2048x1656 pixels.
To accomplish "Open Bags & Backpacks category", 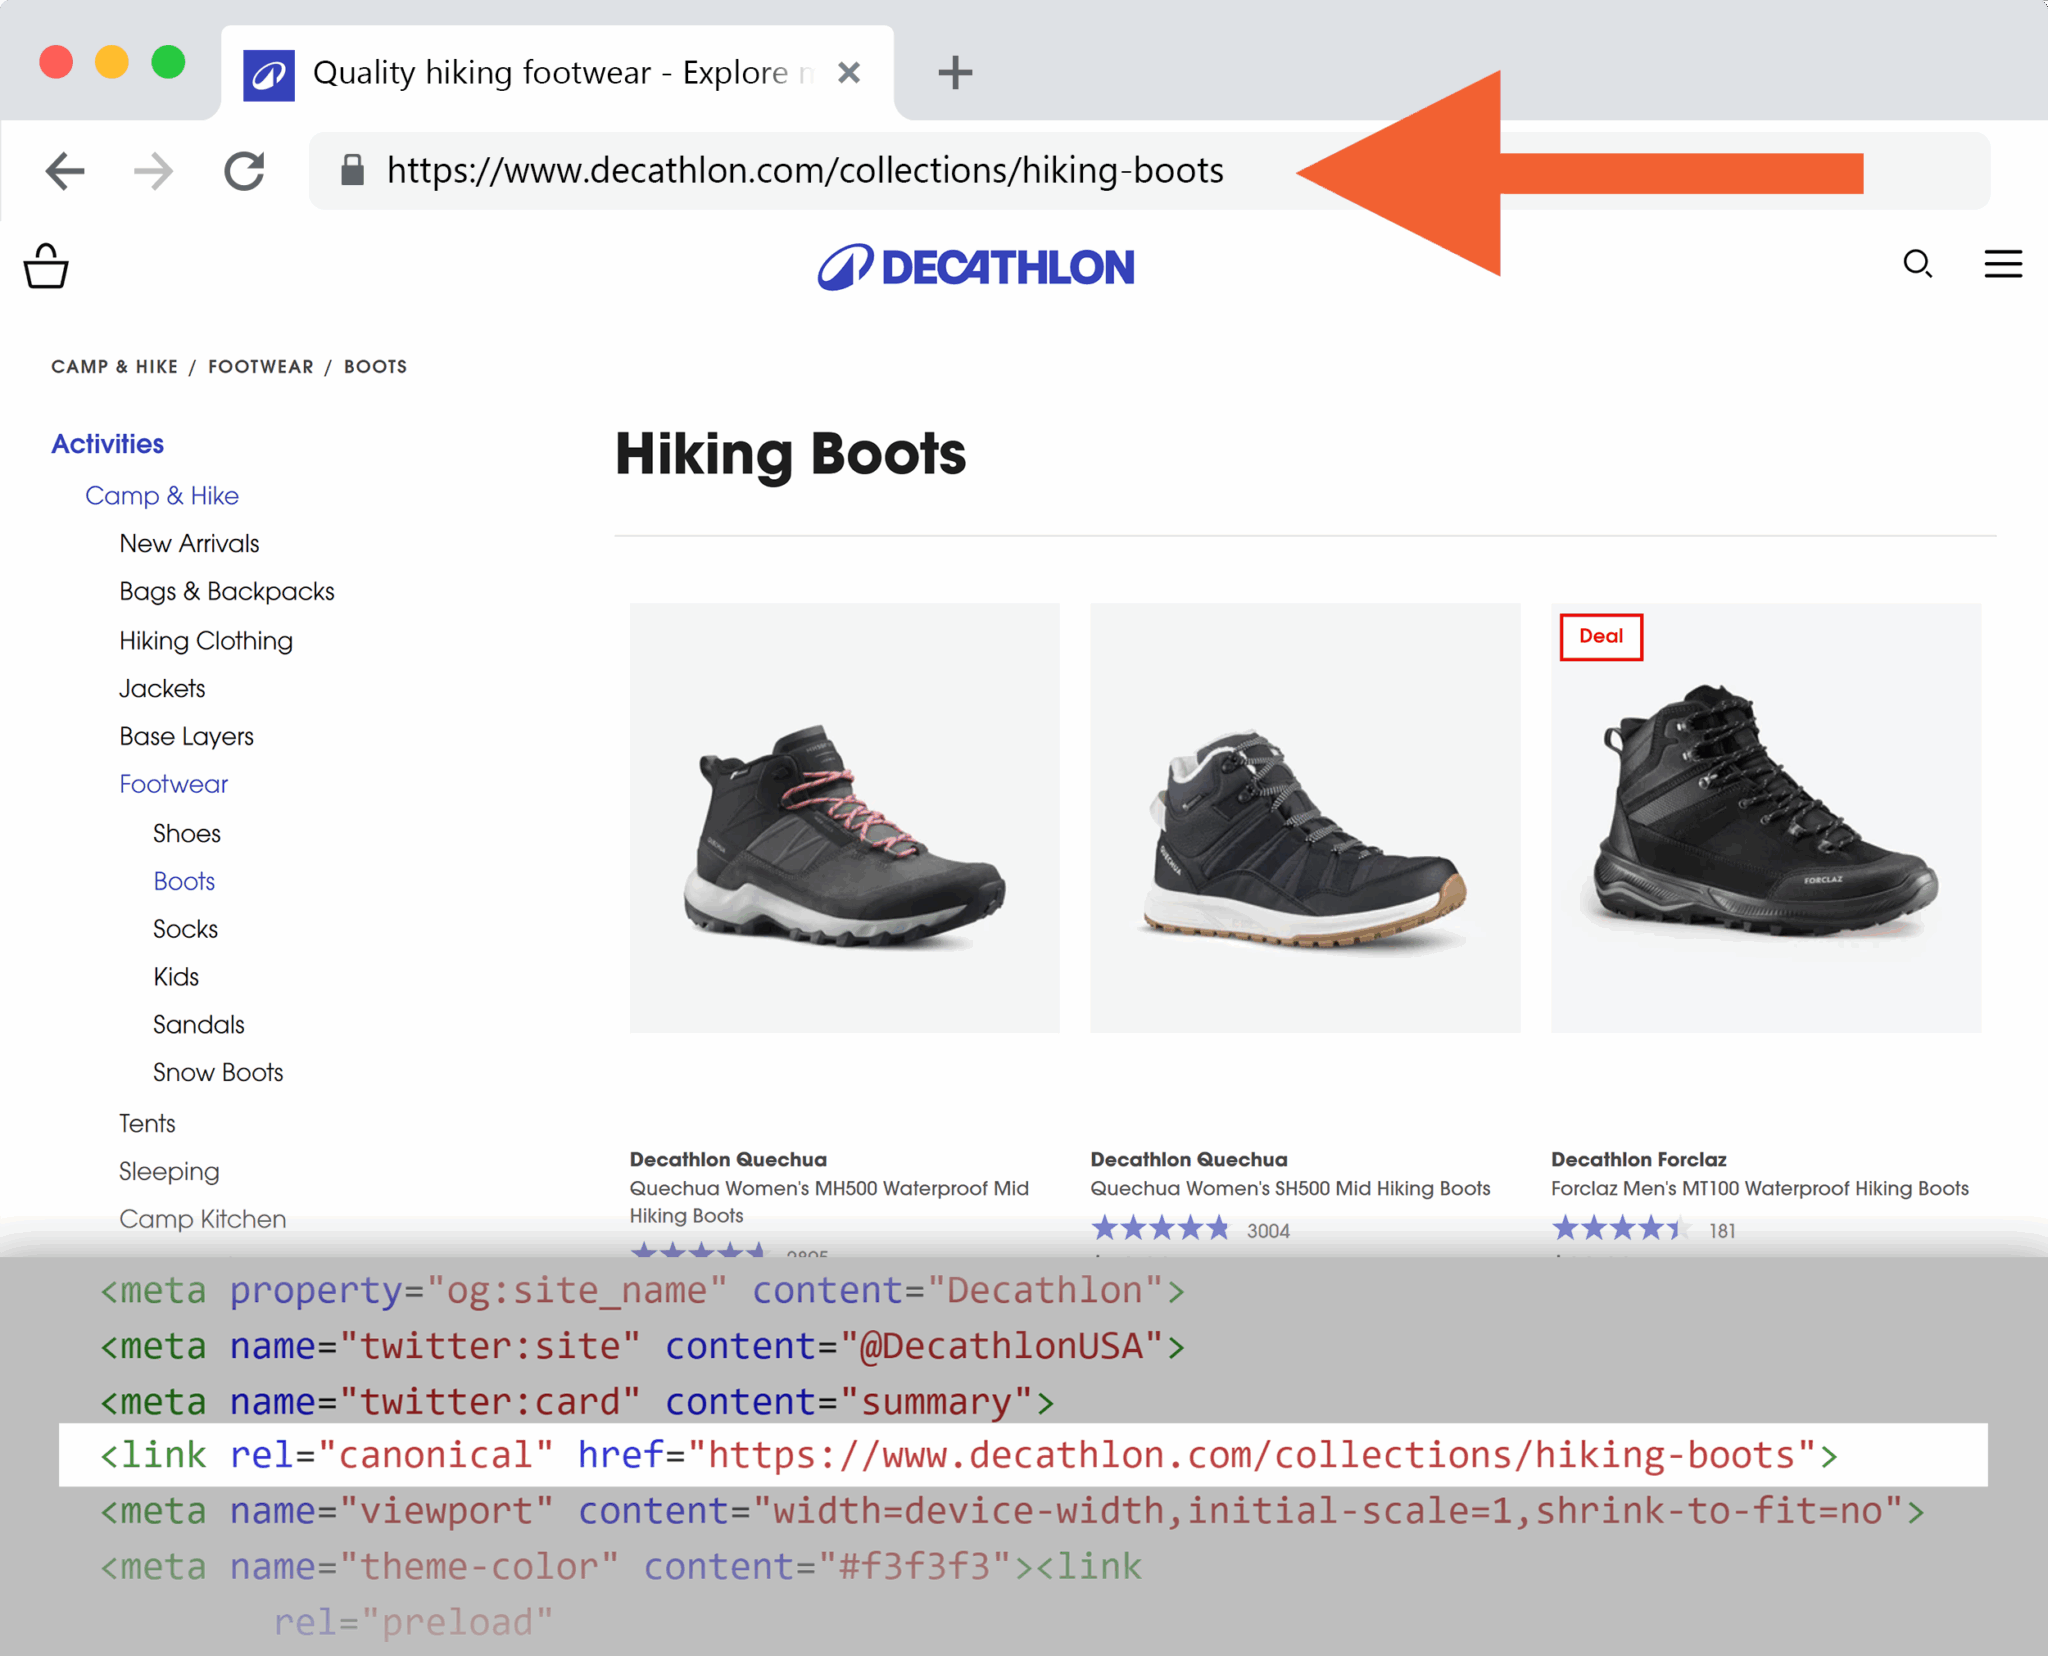I will pyautogui.click(x=227, y=592).
